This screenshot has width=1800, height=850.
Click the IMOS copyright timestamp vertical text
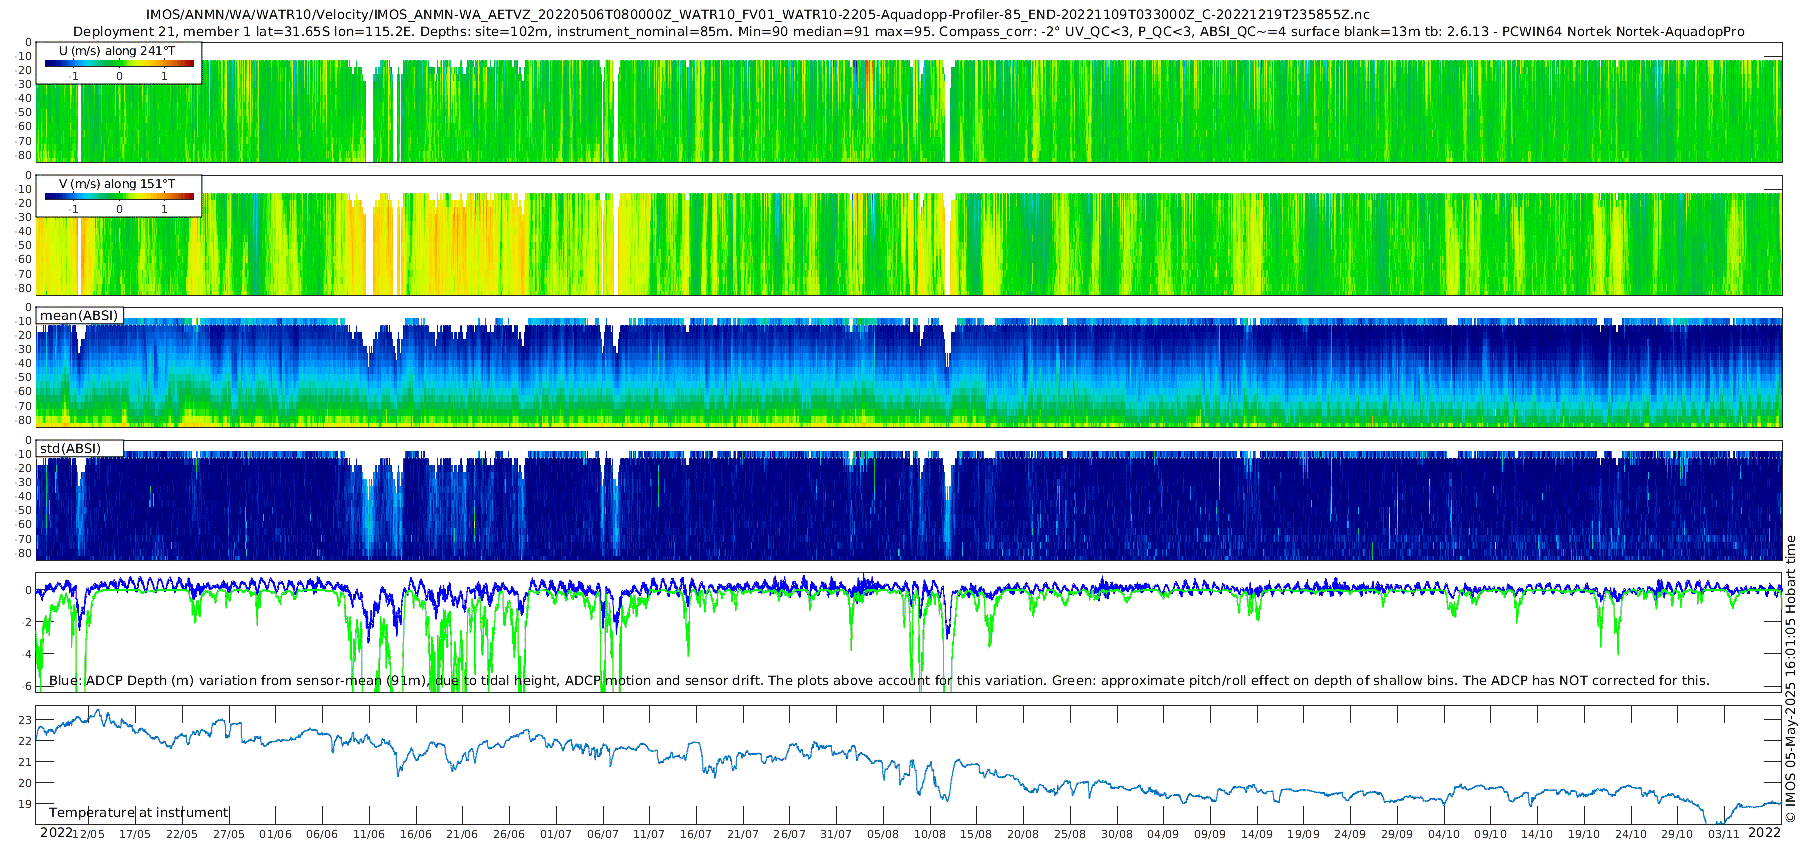1790,680
